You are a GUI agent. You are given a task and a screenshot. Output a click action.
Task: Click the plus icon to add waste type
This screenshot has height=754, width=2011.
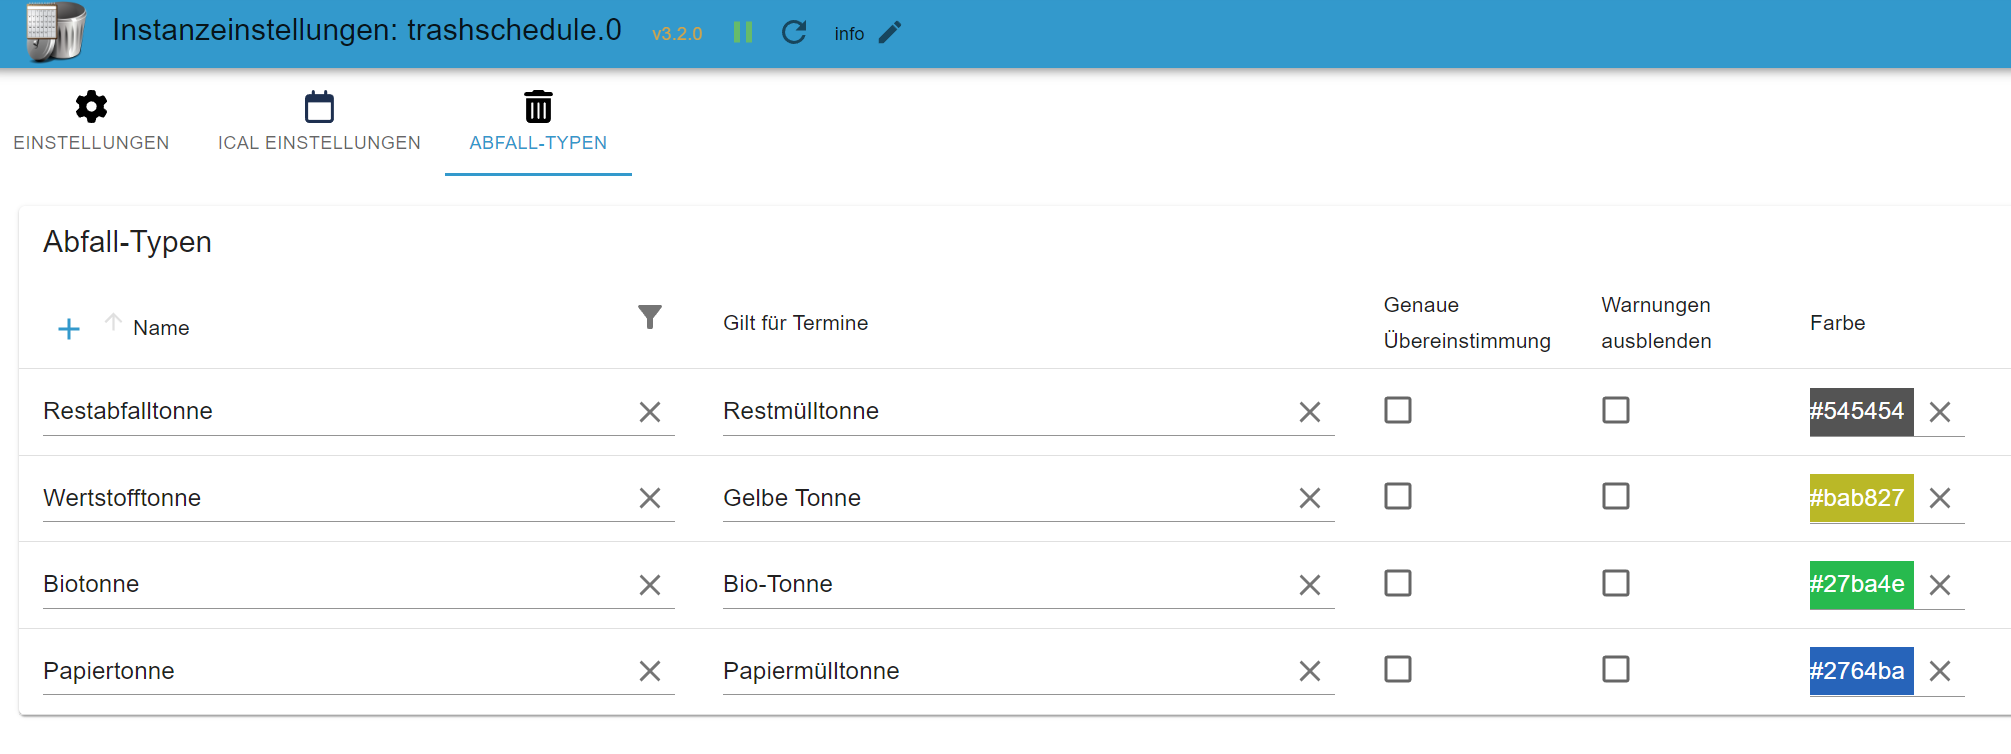tap(69, 329)
